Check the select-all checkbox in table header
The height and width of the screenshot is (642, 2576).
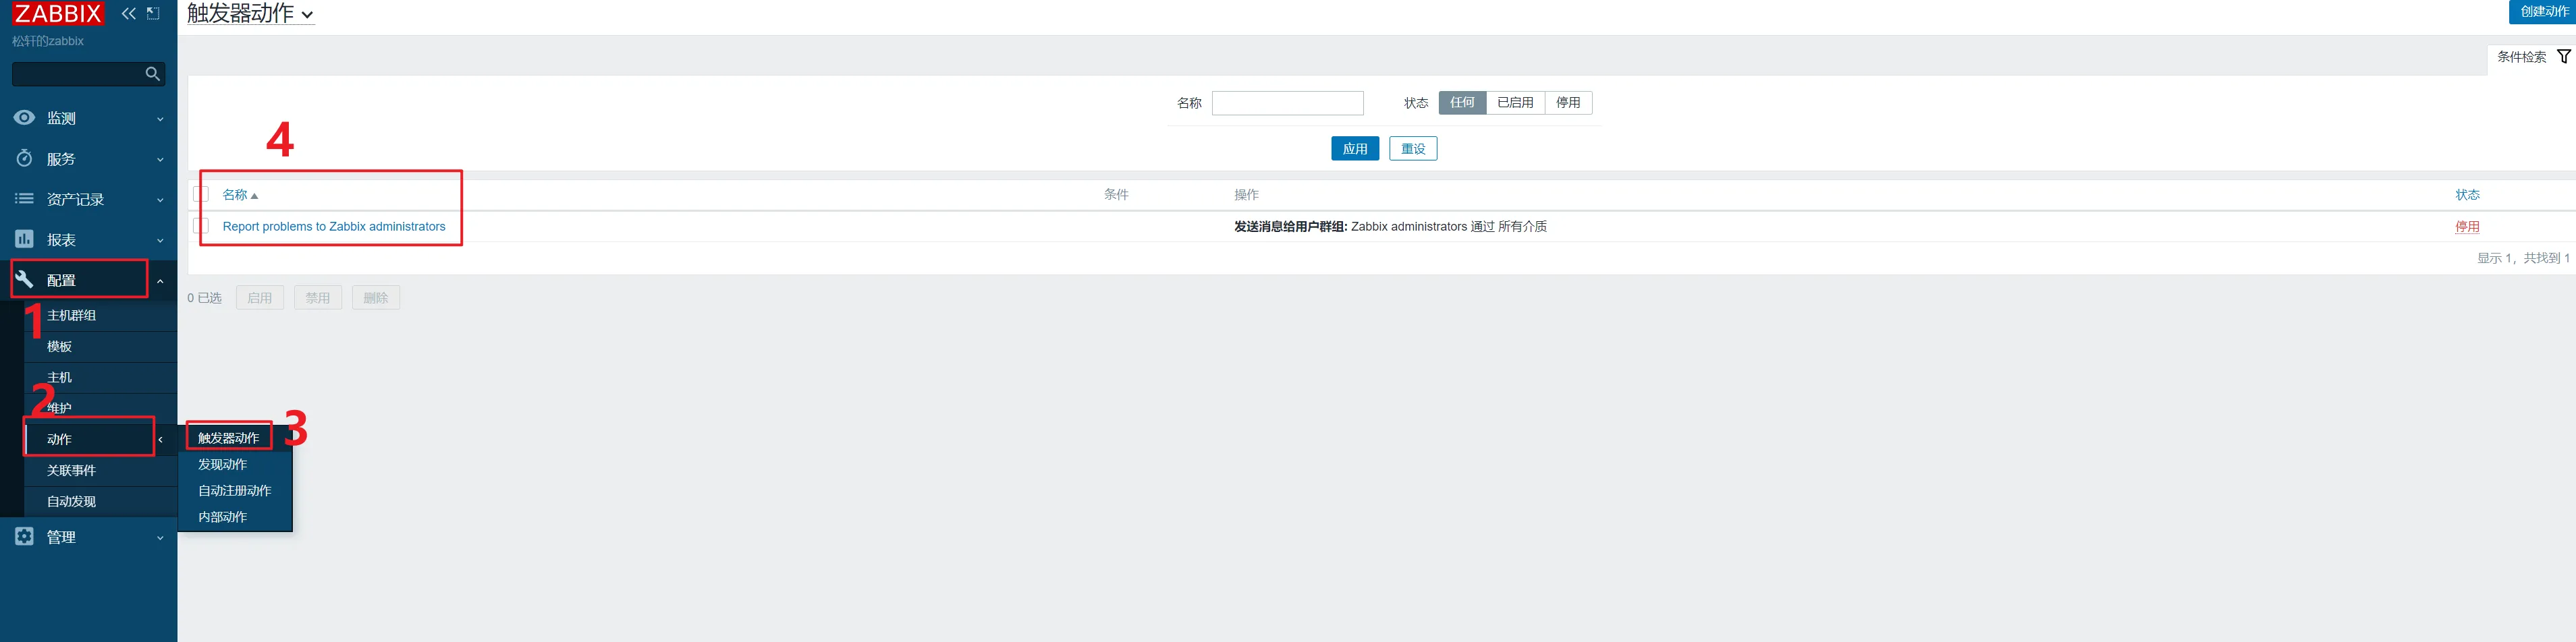tap(201, 194)
